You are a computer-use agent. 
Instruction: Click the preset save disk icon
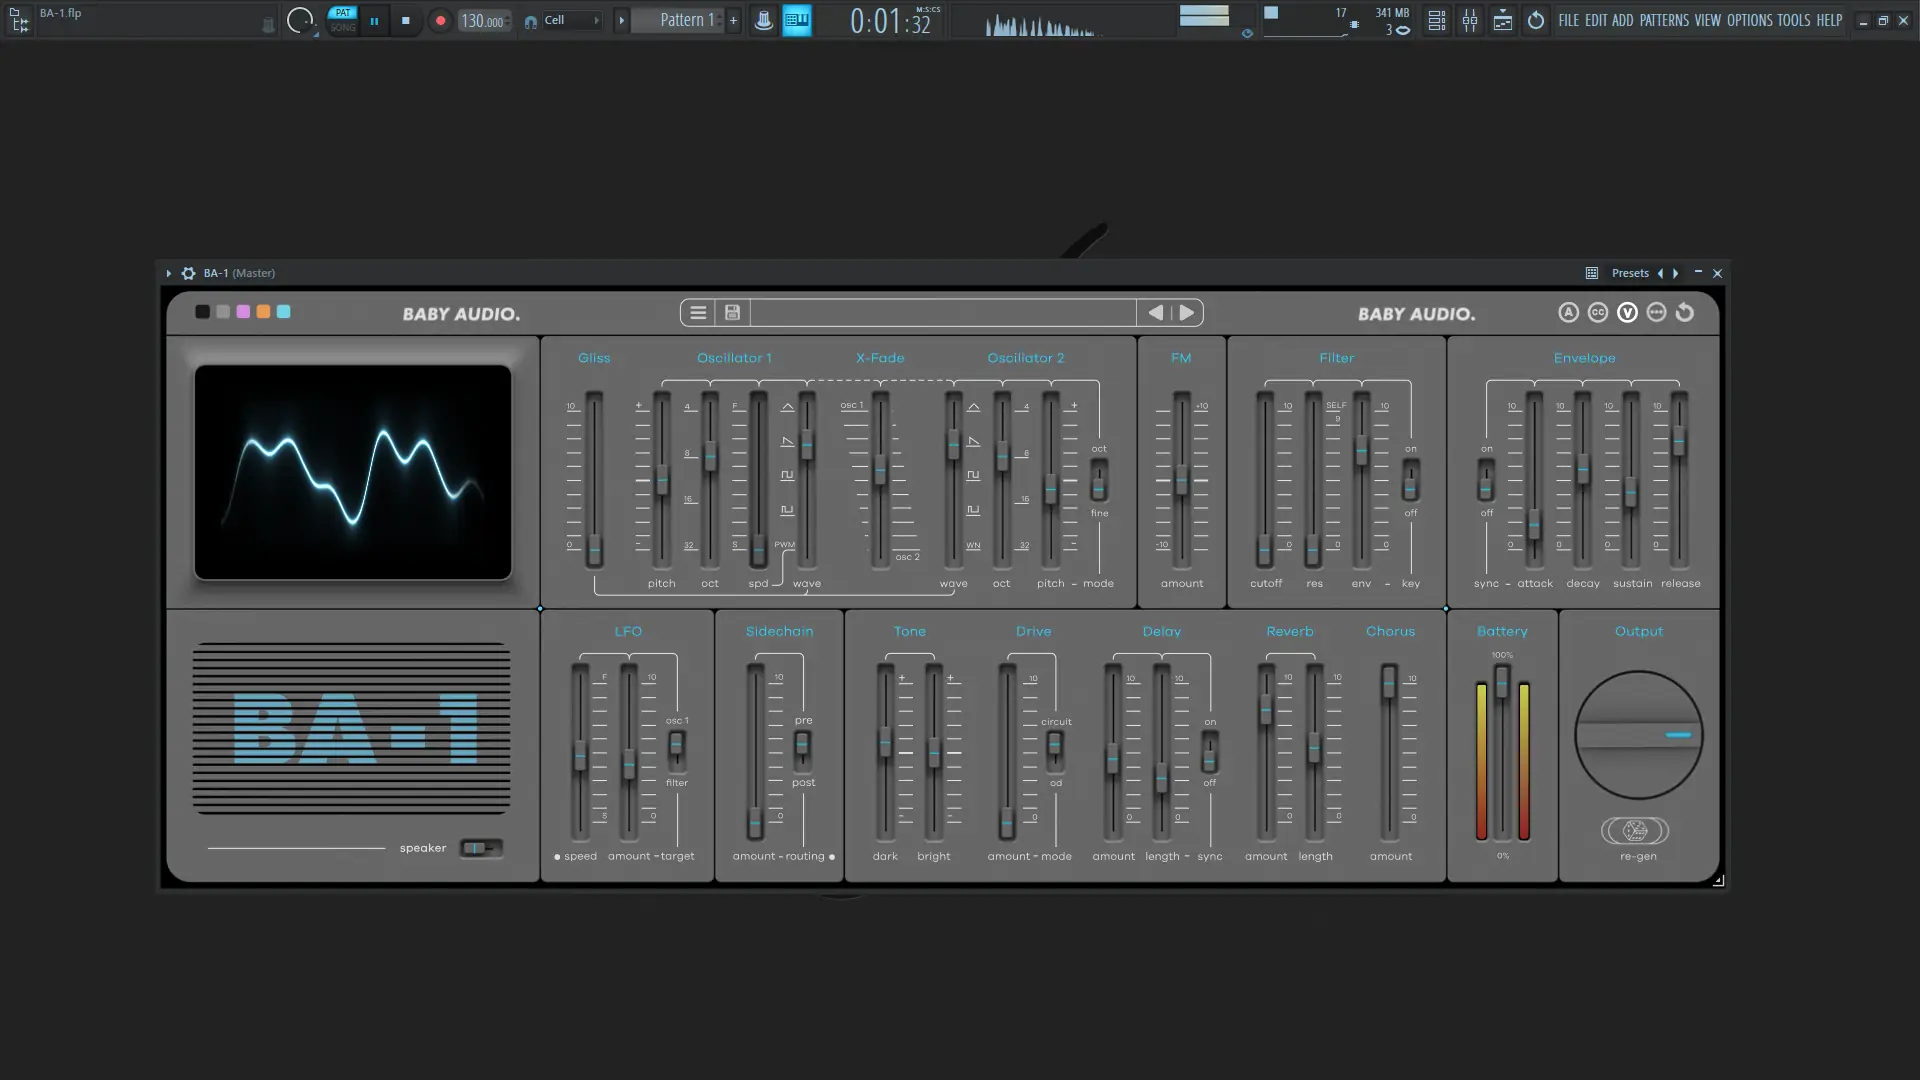(732, 313)
